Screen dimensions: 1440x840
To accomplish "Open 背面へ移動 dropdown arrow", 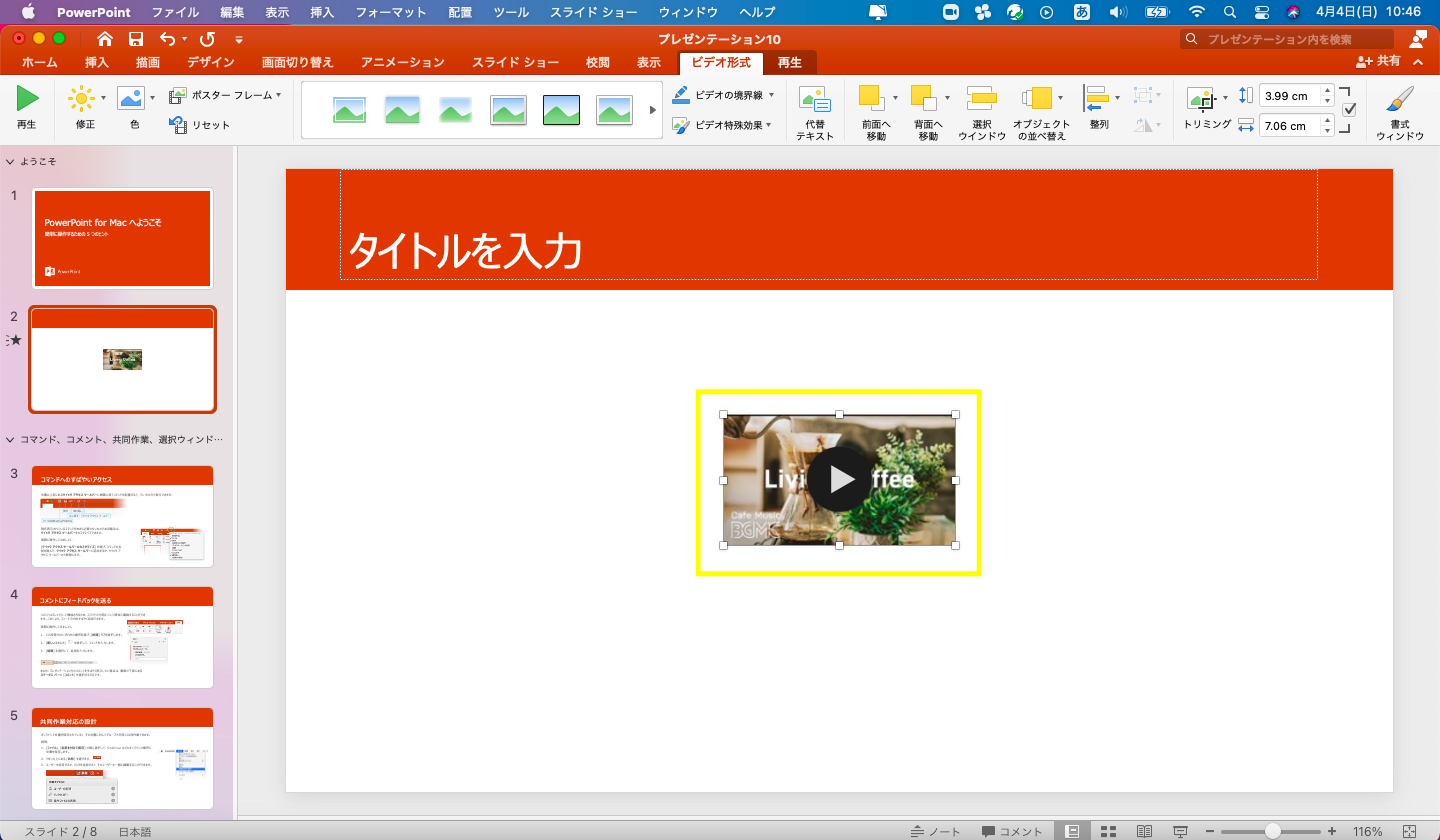I will (x=947, y=98).
